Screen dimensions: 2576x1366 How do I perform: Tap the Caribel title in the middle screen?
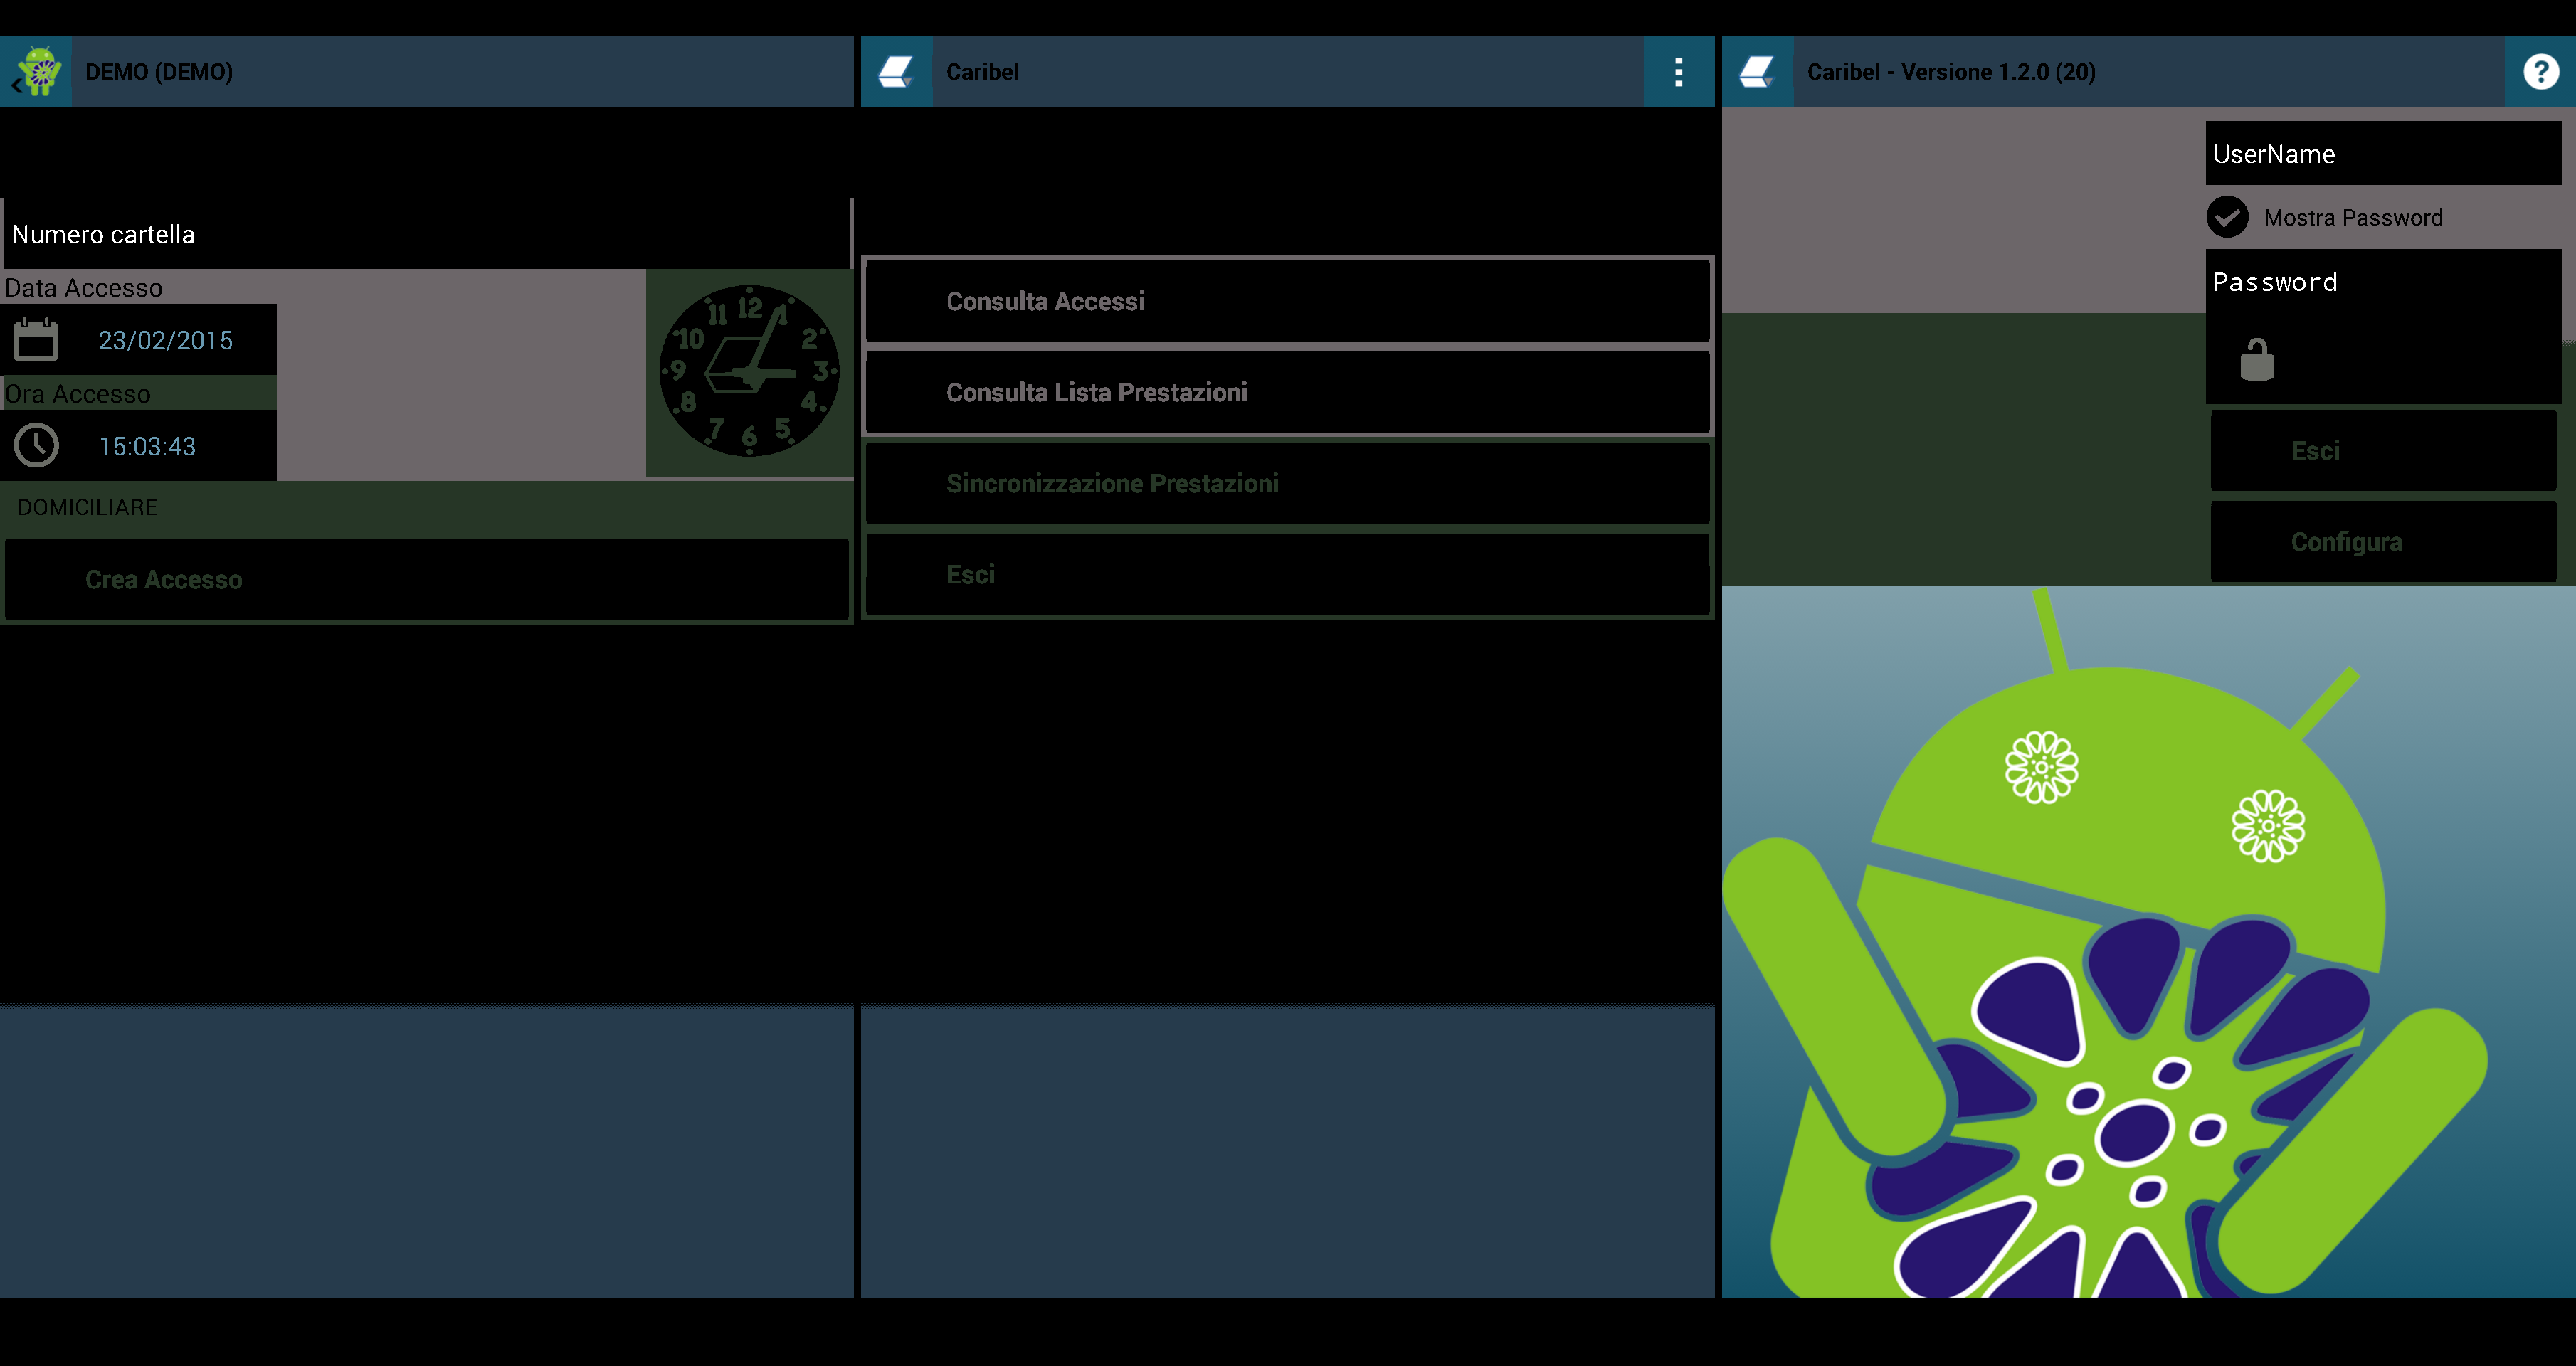click(x=982, y=72)
